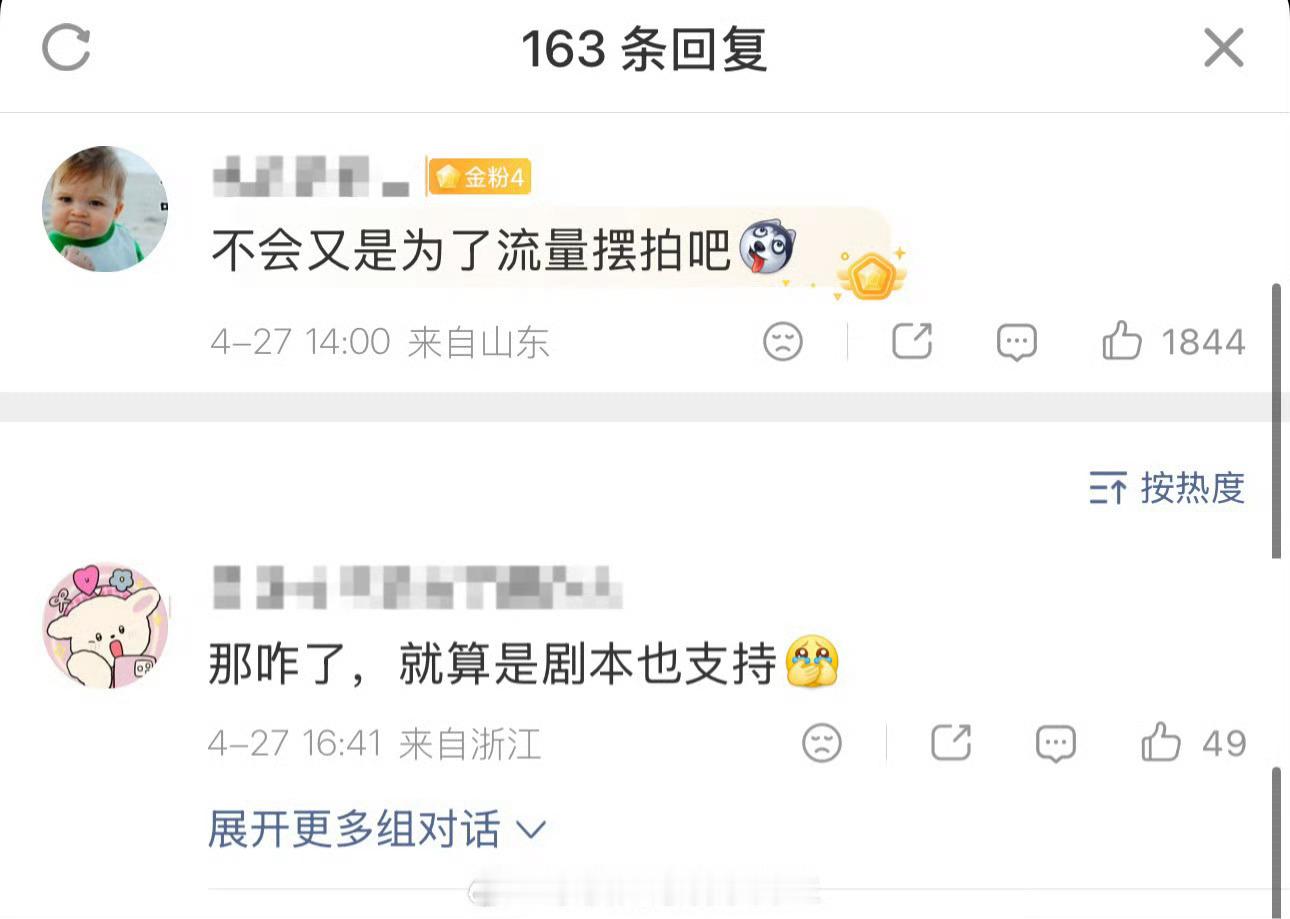
Task: Share the top comment via the forward icon
Action: point(912,342)
